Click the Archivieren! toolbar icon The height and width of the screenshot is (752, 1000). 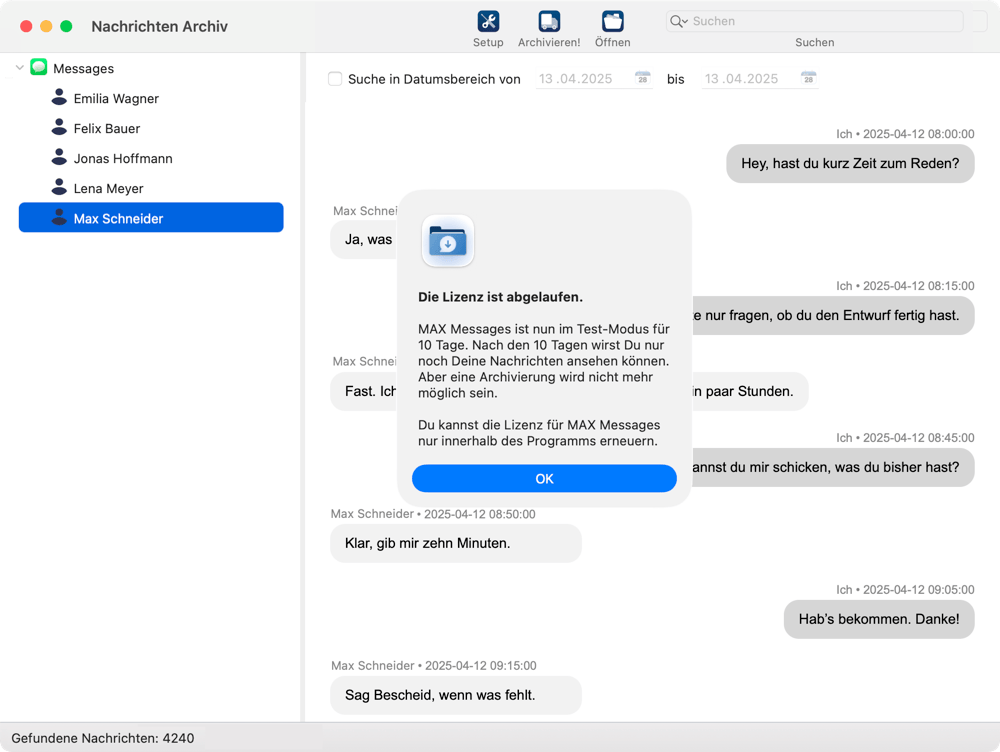(x=549, y=21)
